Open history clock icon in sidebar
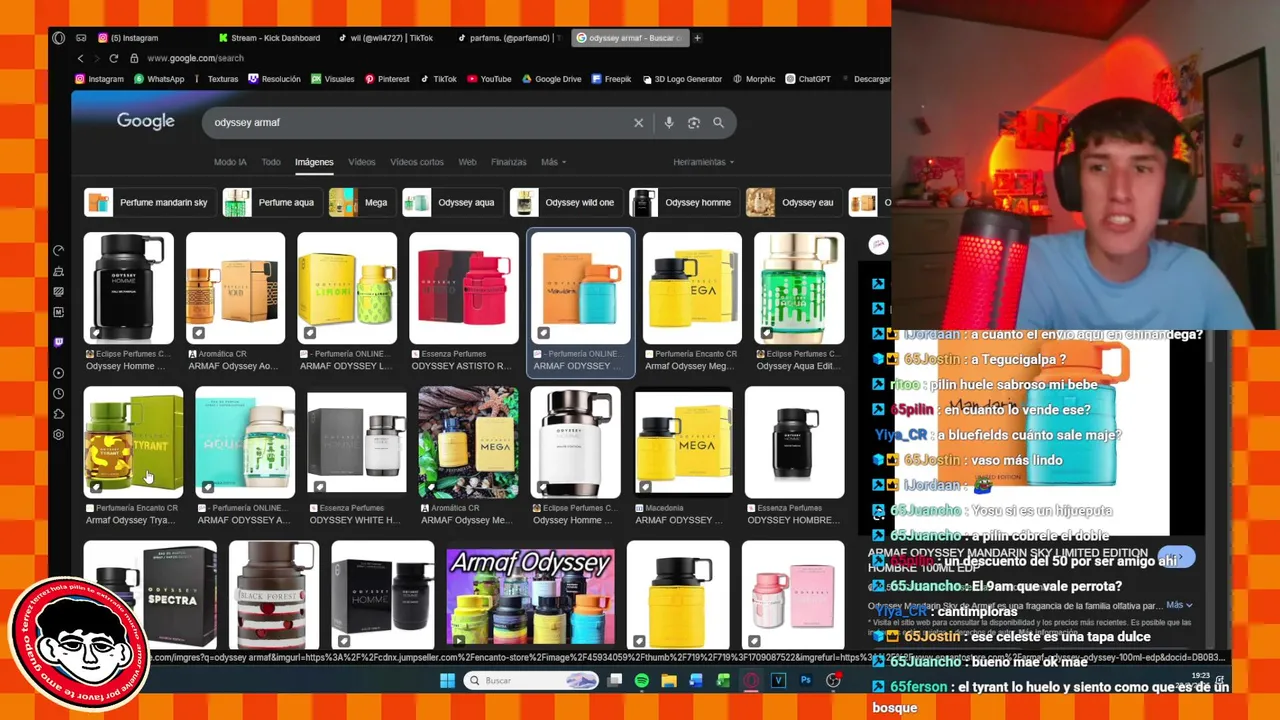 click(x=59, y=394)
